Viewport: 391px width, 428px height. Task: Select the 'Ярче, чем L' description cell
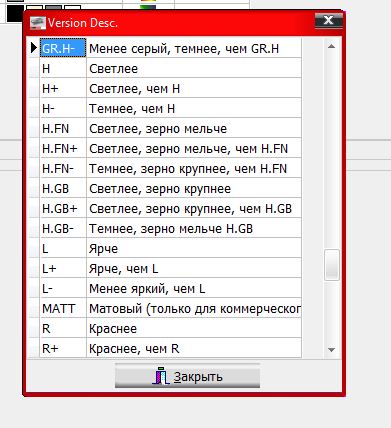point(194,268)
